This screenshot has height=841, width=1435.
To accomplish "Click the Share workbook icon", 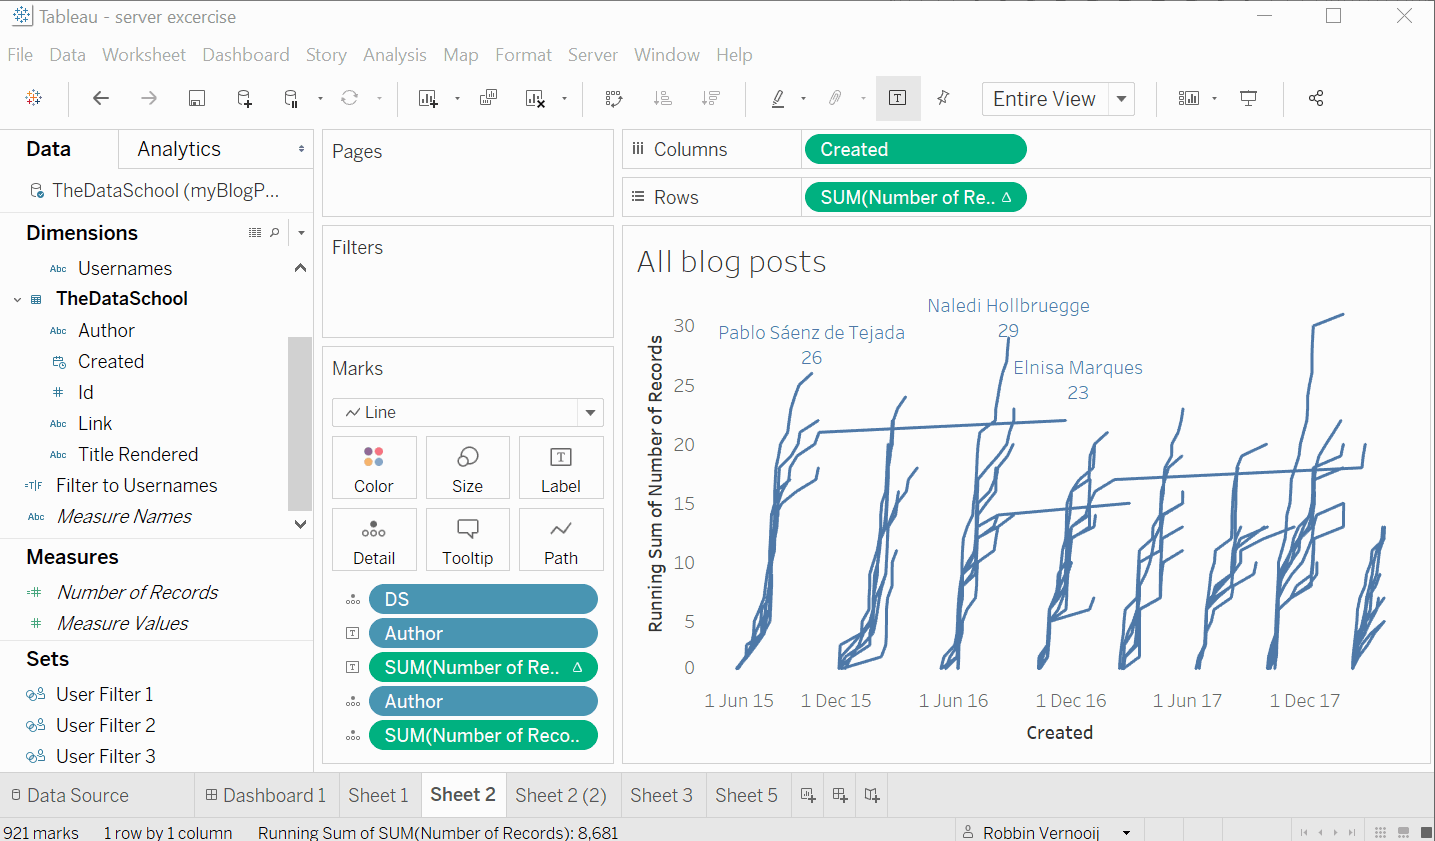I will tap(1316, 98).
